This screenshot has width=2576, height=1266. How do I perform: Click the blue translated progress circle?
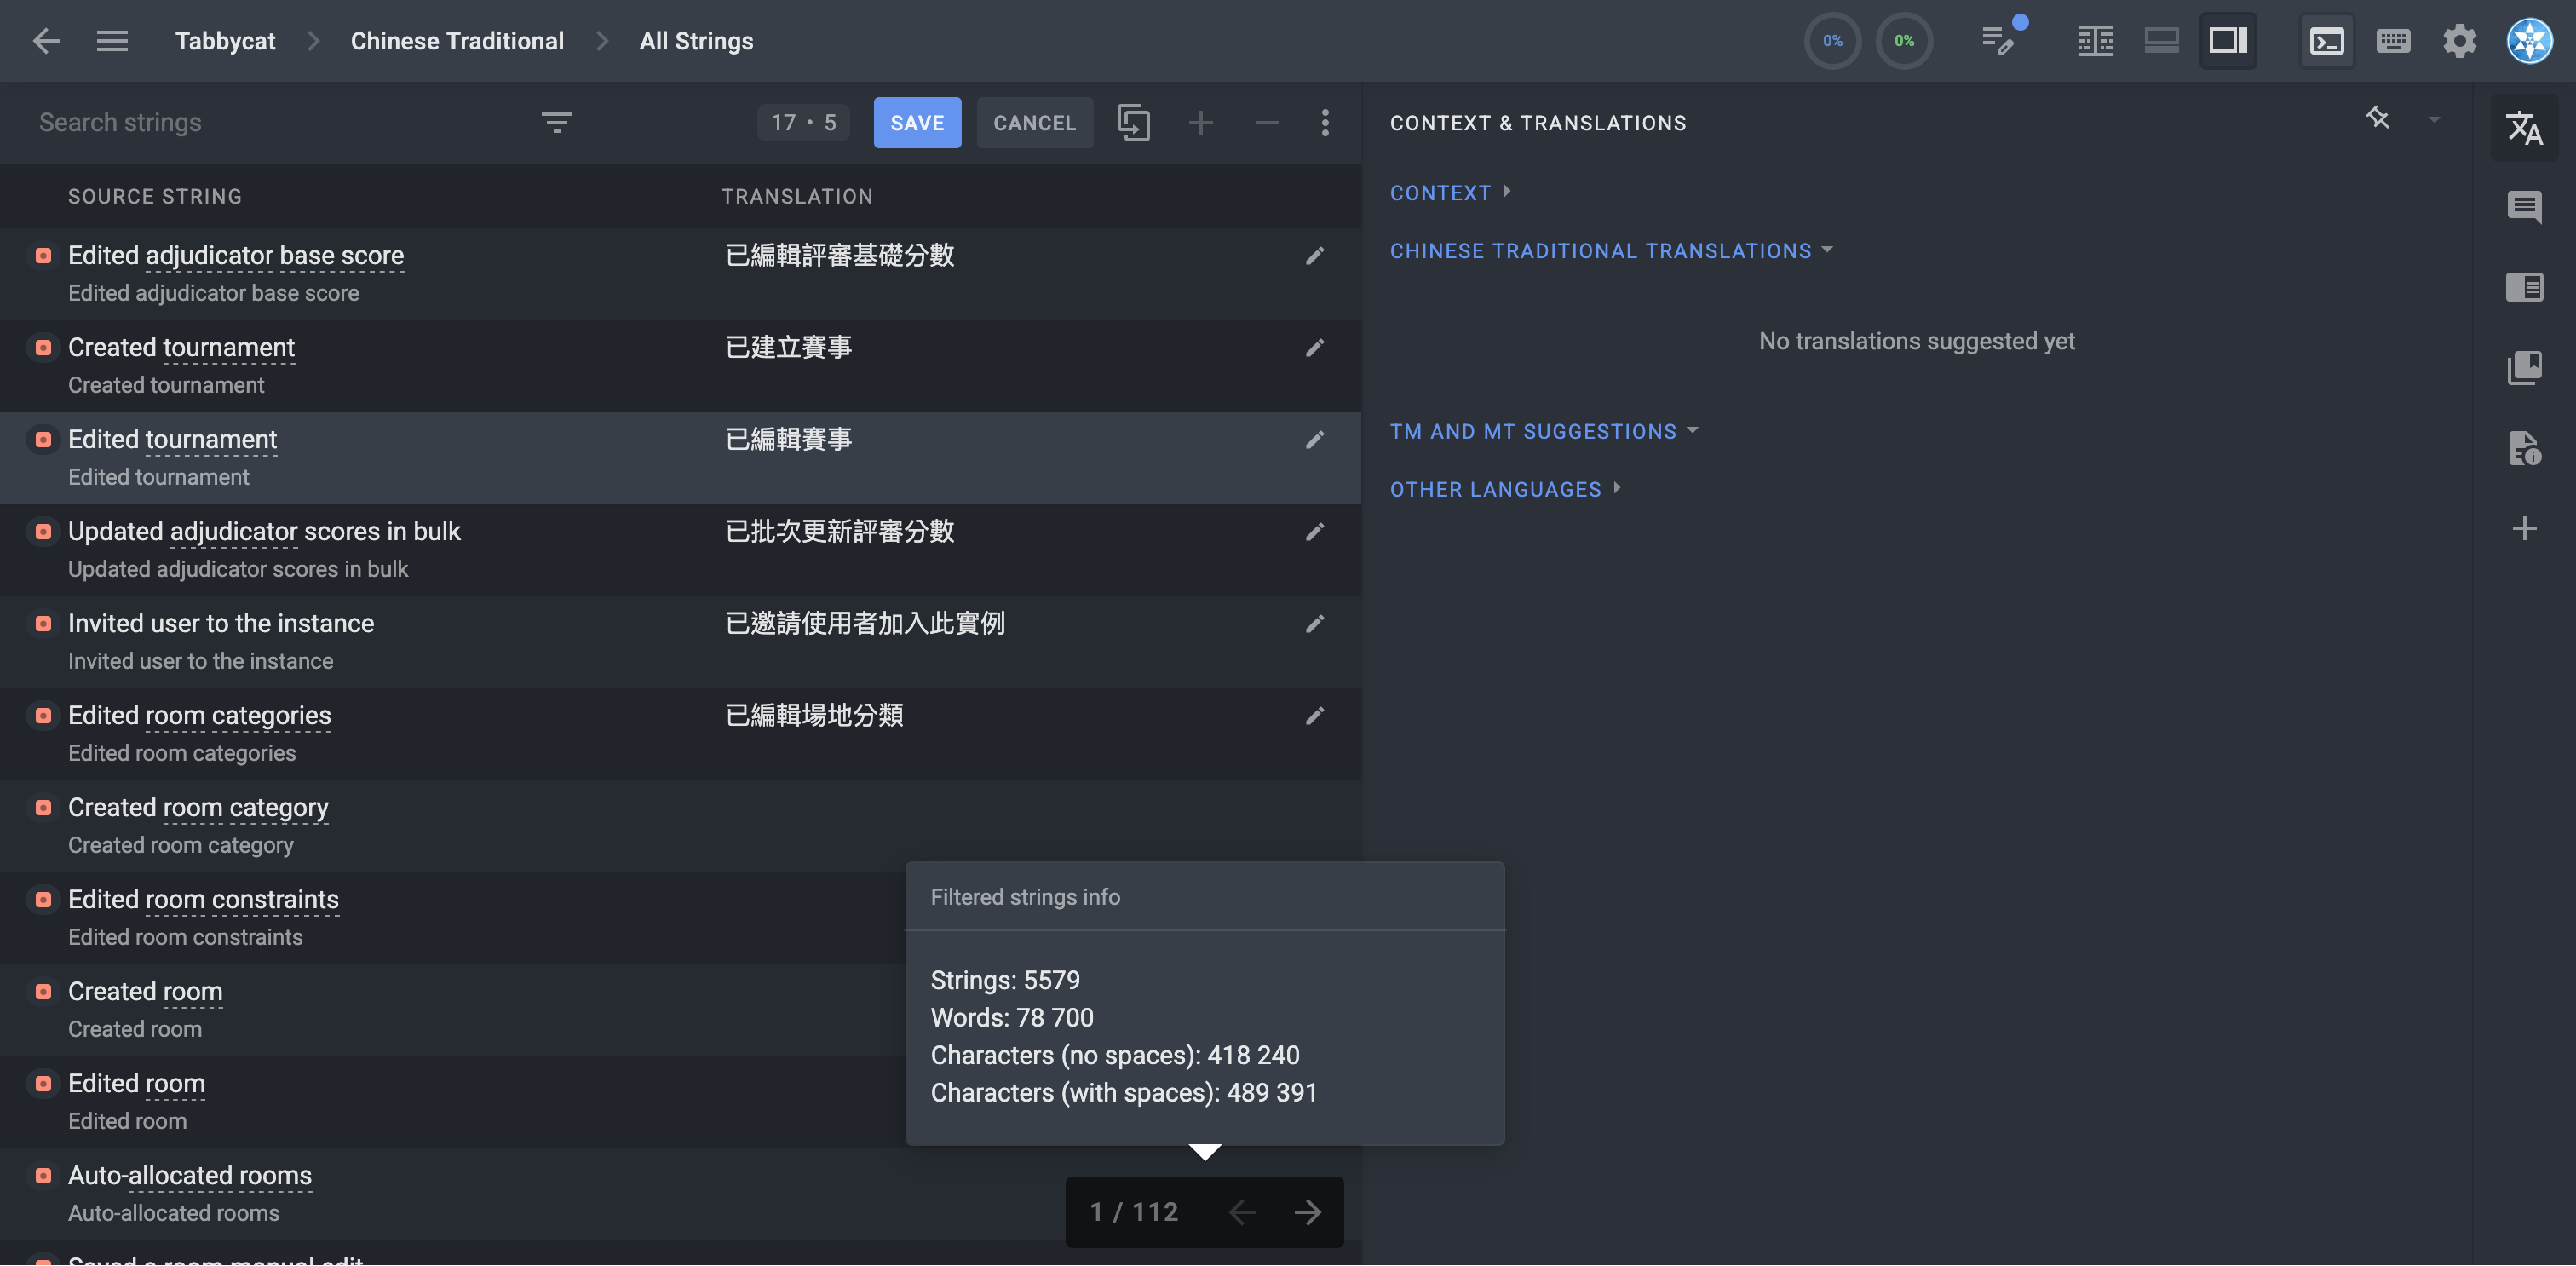[x=1832, y=41]
